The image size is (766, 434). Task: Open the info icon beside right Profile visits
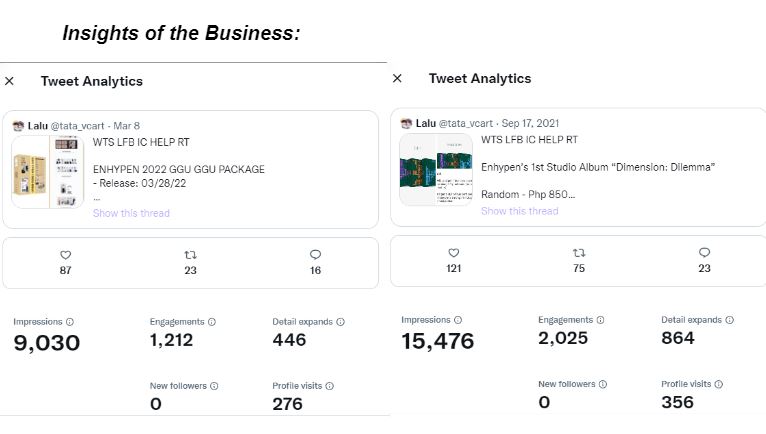click(x=718, y=384)
